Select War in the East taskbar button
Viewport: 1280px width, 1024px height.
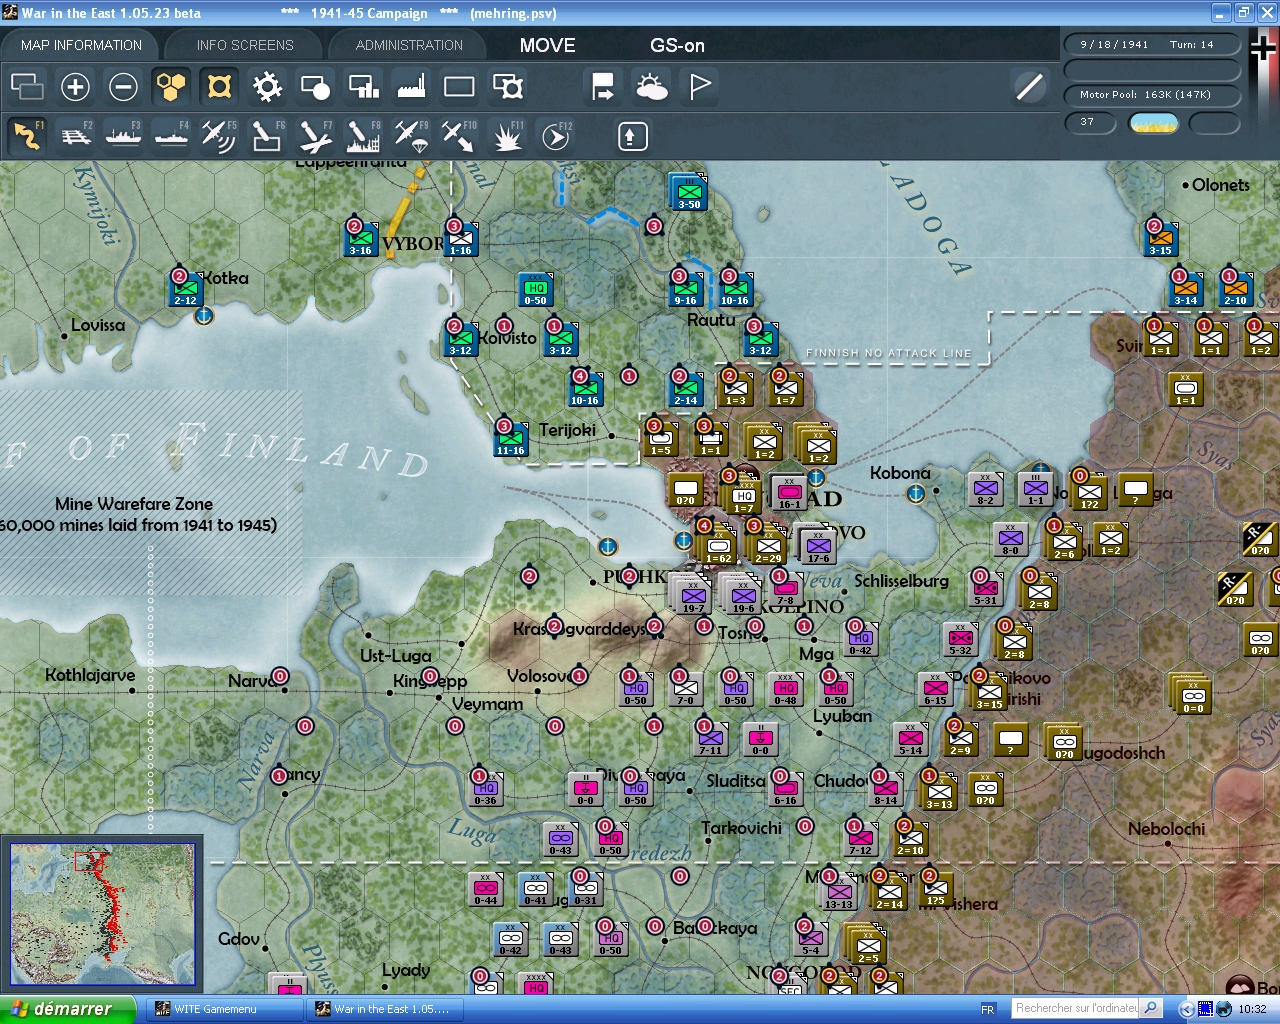[385, 1009]
